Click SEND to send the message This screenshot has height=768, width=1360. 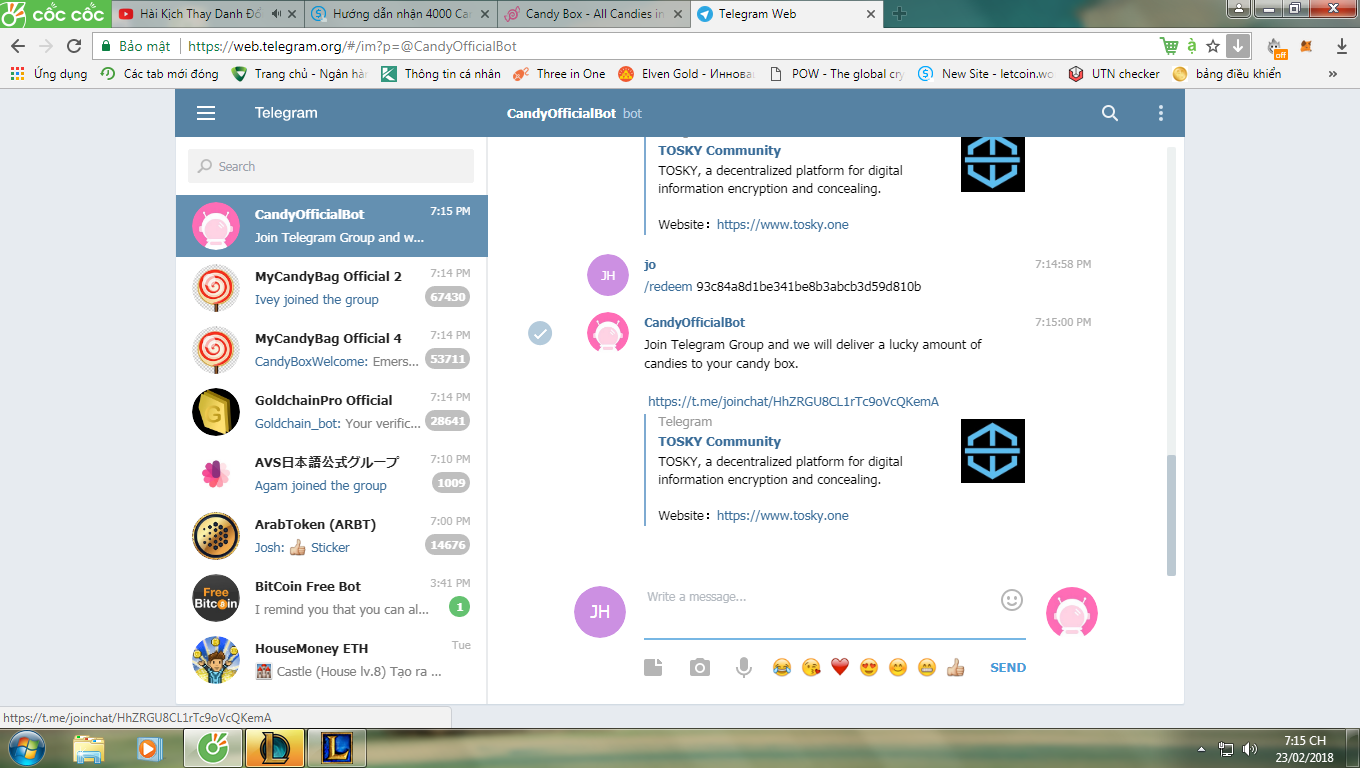tap(1008, 667)
